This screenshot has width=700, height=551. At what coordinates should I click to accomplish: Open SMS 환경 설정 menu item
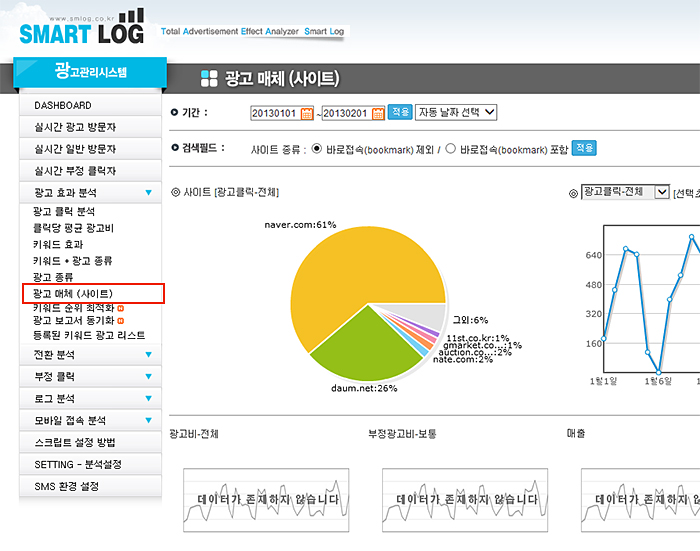(90, 486)
